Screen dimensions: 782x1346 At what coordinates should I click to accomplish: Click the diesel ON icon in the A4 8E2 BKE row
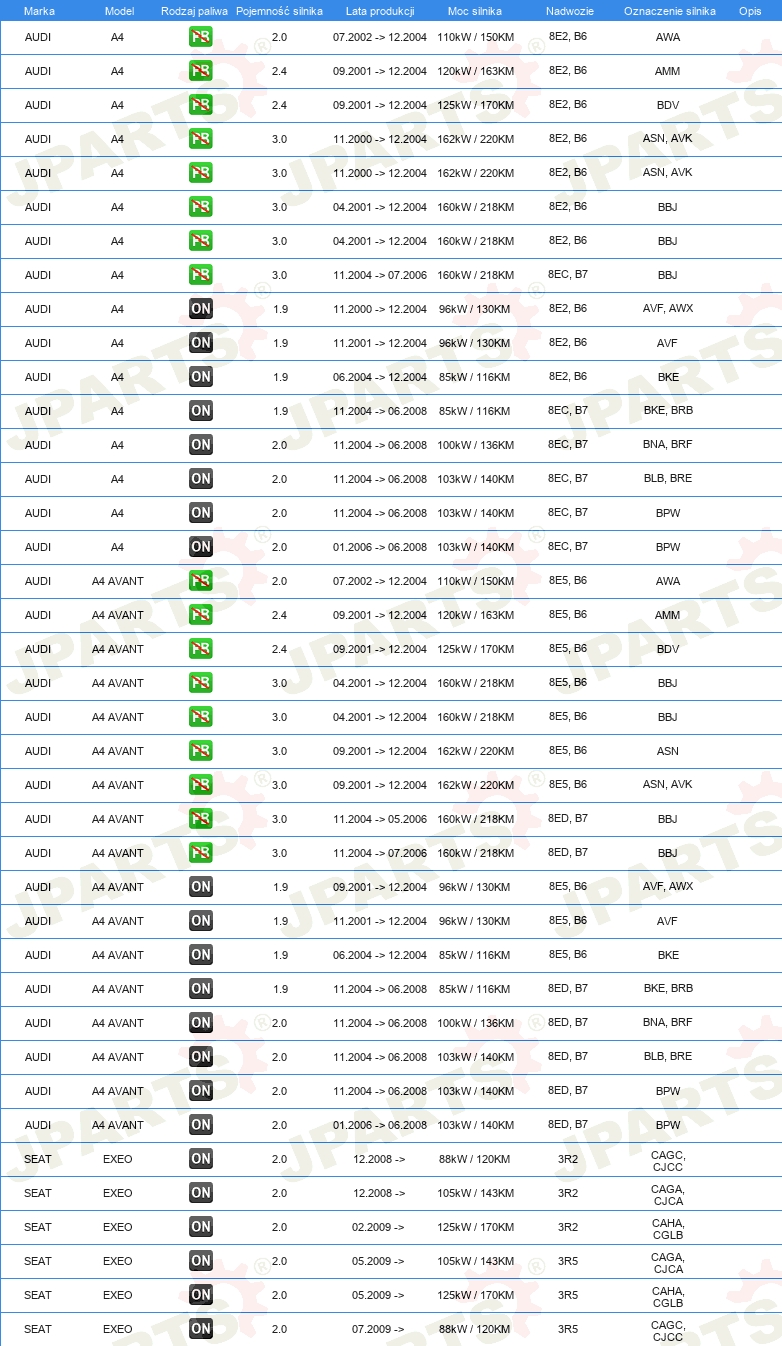click(x=200, y=377)
